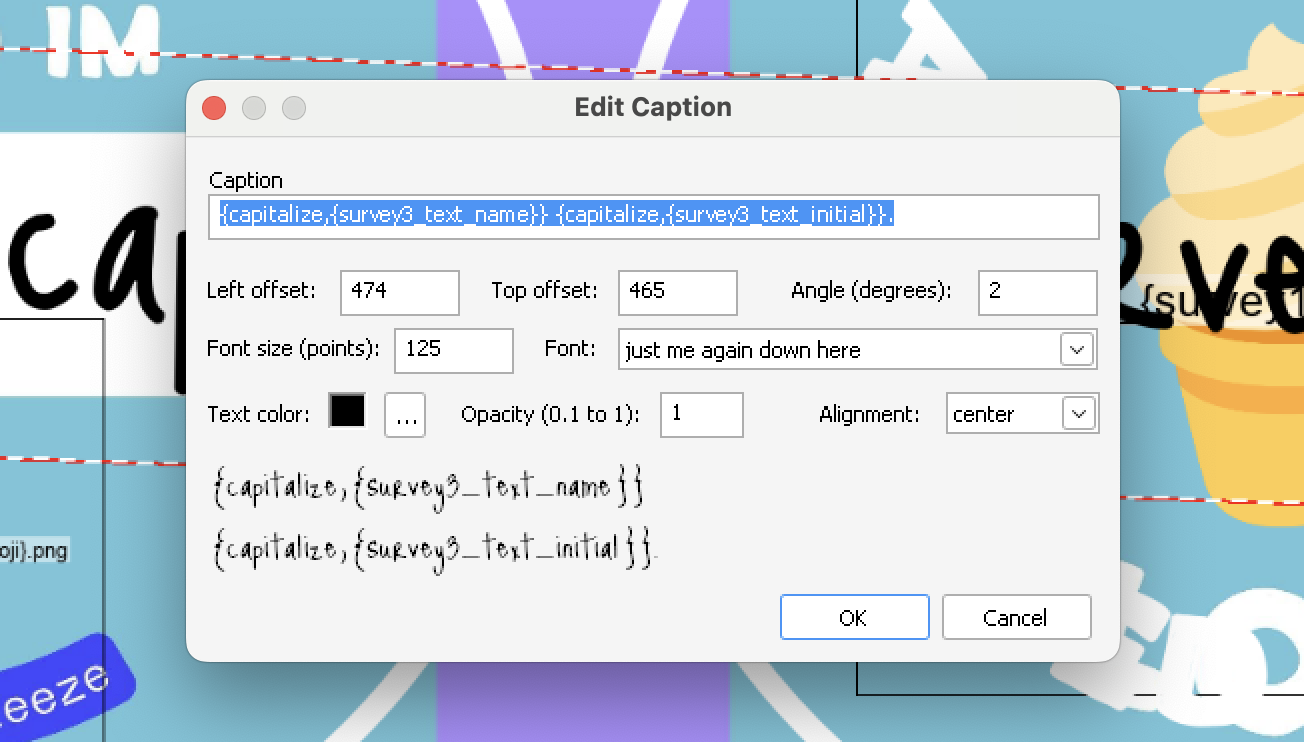The width and height of the screenshot is (1304, 742).
Task: Expand the Font dropdown list
Action: coord(1077,350)
